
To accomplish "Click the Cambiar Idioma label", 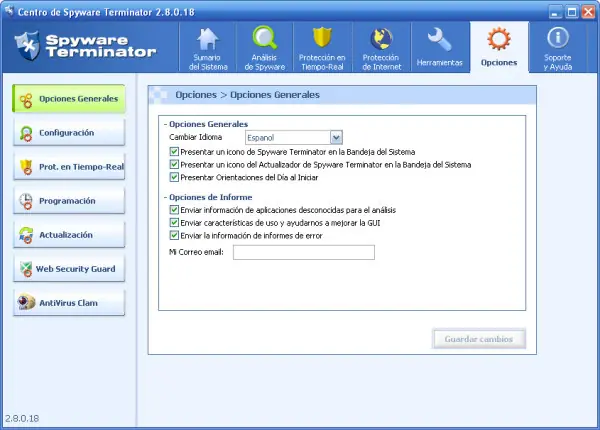I will point(196,137).
